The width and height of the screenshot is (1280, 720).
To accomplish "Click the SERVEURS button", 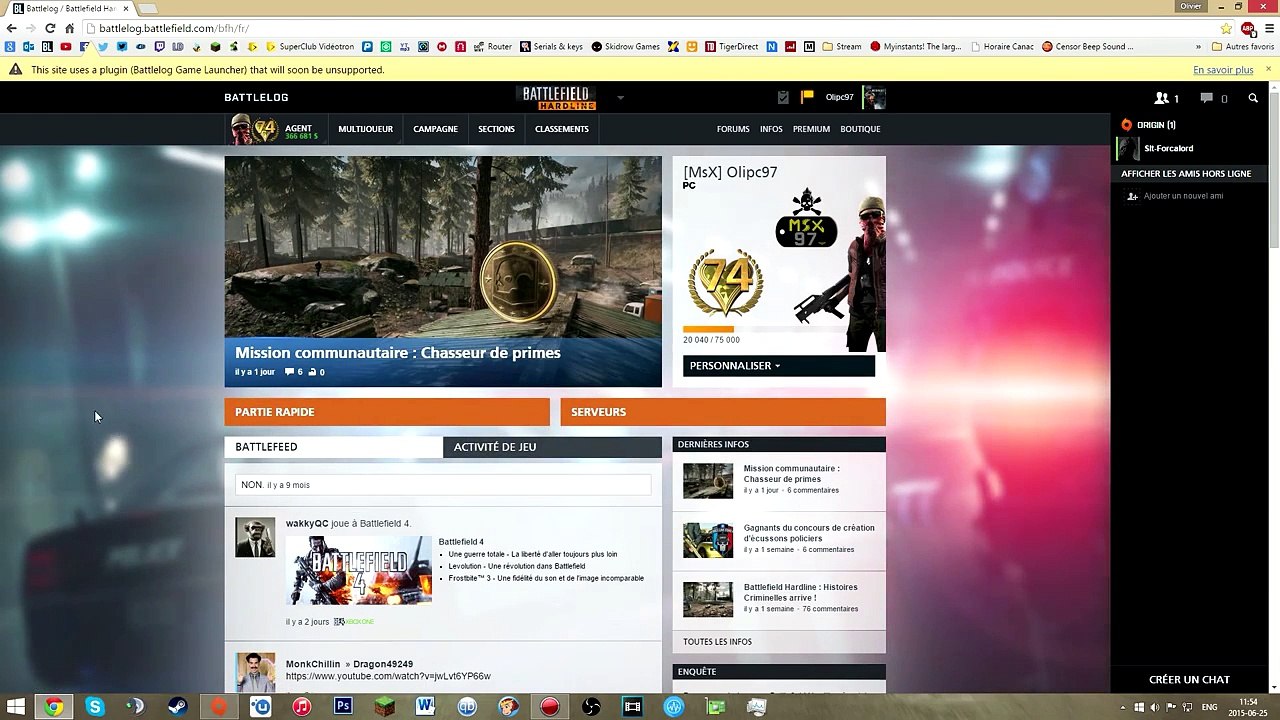I will point(723,412).
